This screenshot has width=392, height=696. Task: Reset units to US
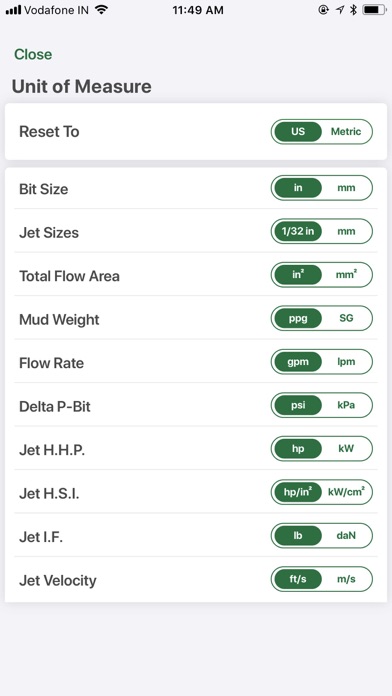[298, 132]
